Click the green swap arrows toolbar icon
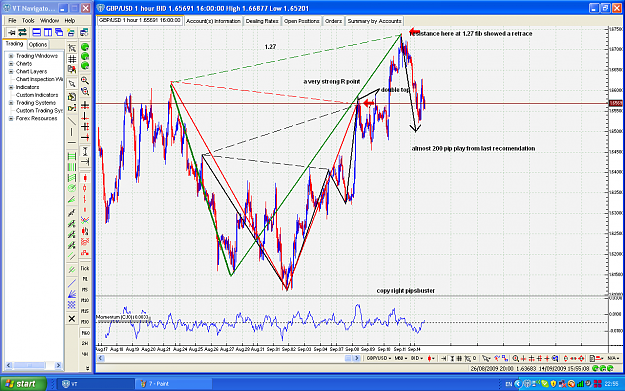The image size is (625, 391). tap(22, 32)
